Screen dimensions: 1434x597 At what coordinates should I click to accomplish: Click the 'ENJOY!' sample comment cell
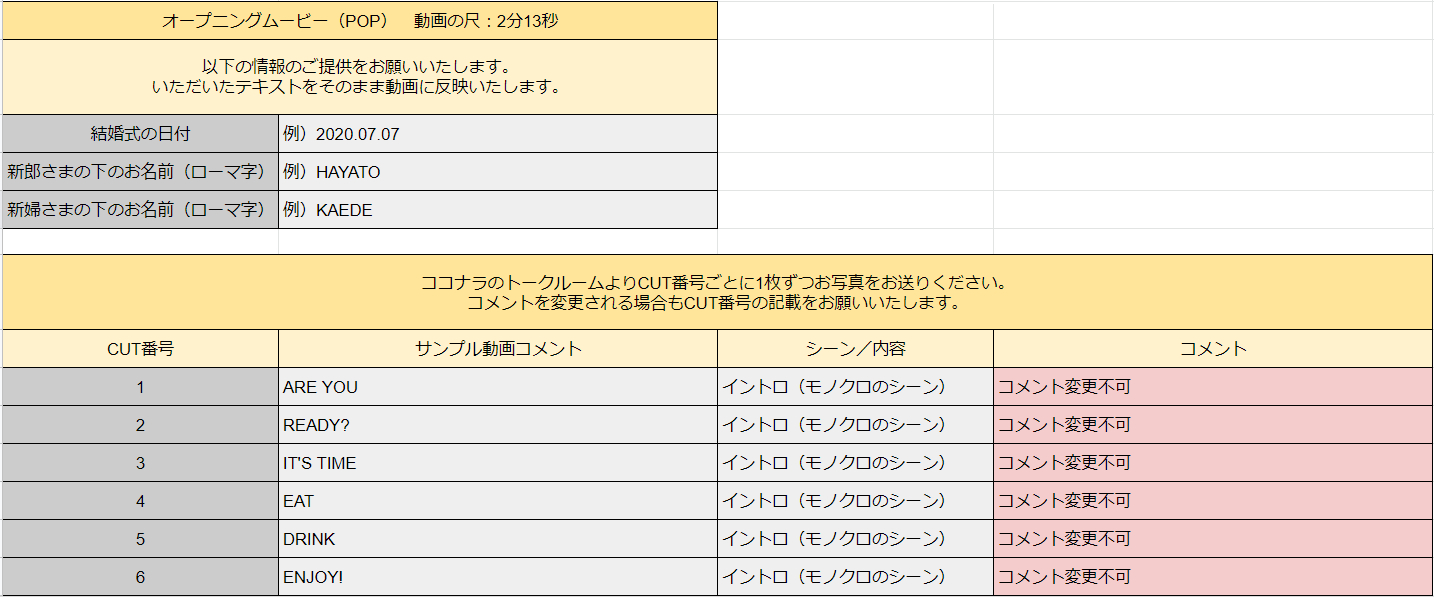tap(498, 577)
